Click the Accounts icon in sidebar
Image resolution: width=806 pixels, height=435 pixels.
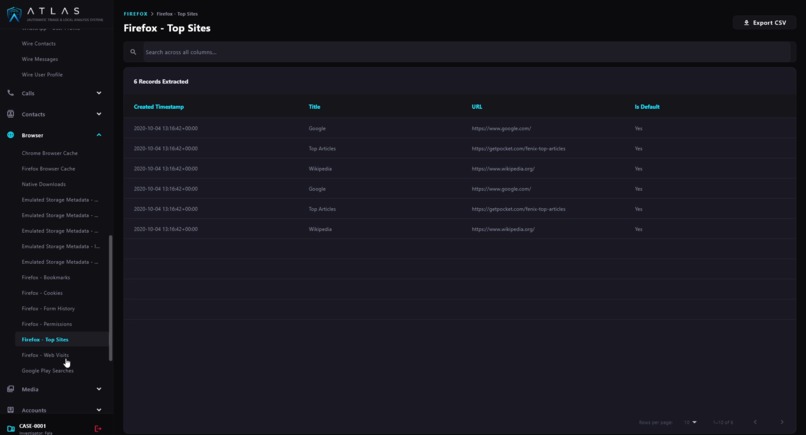point(10,410)
